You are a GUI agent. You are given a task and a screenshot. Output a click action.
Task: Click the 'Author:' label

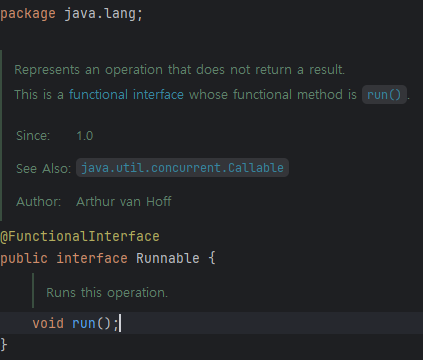pyautogui.click(x=39, y=202)
